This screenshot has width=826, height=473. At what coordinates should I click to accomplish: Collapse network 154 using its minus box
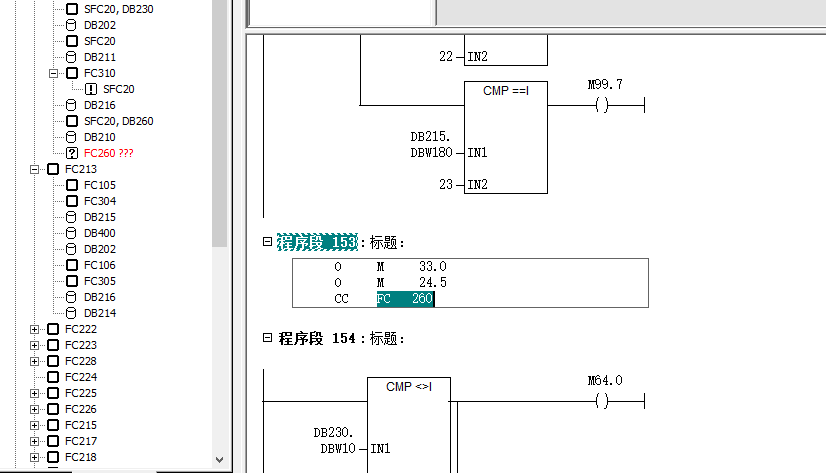coord(267,339)
